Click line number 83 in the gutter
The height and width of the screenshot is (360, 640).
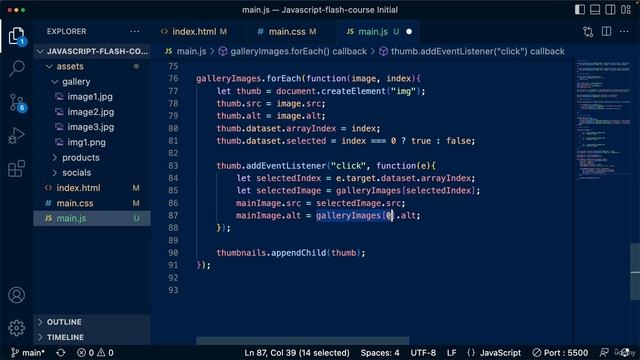tap(173, 166)
